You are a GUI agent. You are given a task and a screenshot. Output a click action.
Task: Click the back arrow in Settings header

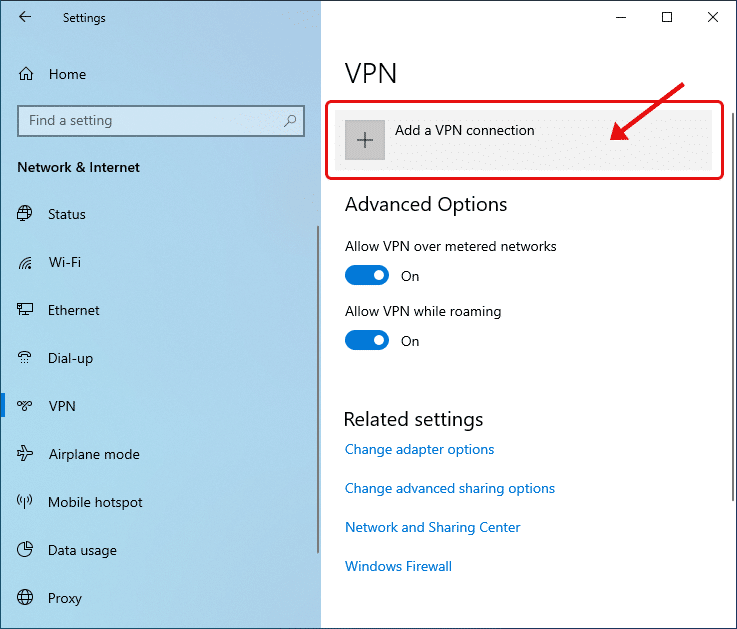25,17
